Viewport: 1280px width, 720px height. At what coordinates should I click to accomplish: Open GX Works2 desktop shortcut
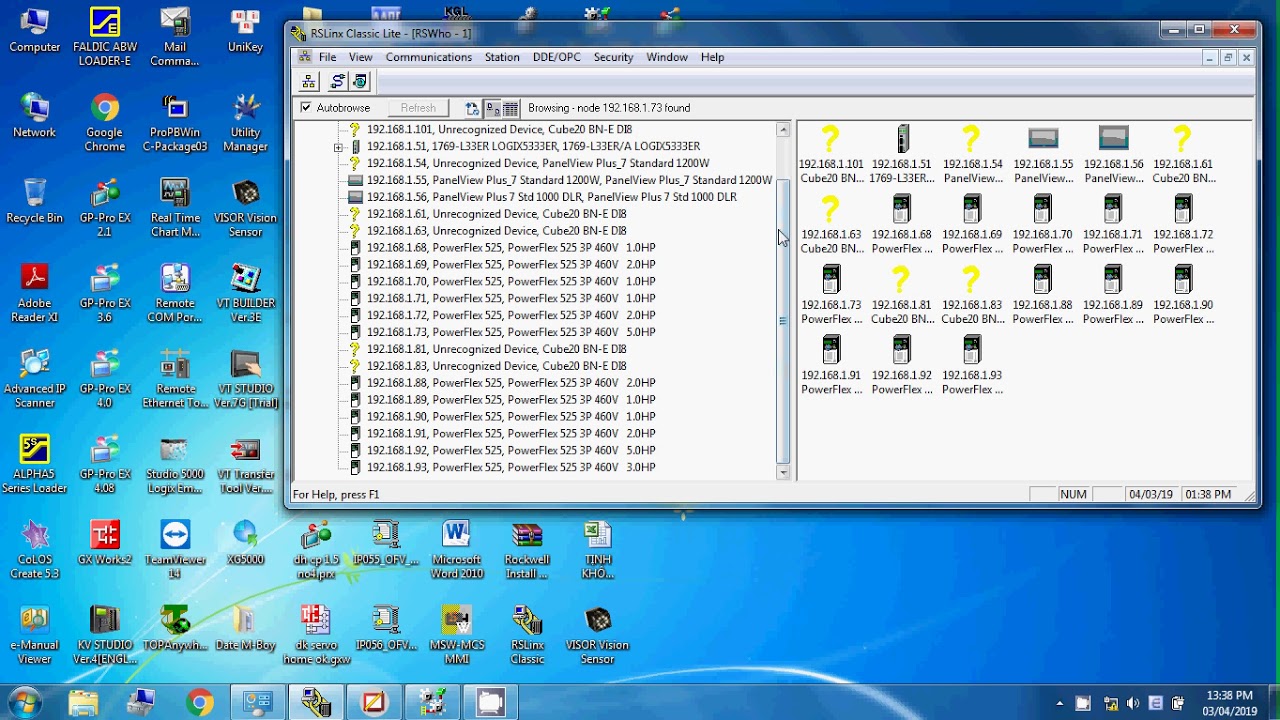click(105, 543)
